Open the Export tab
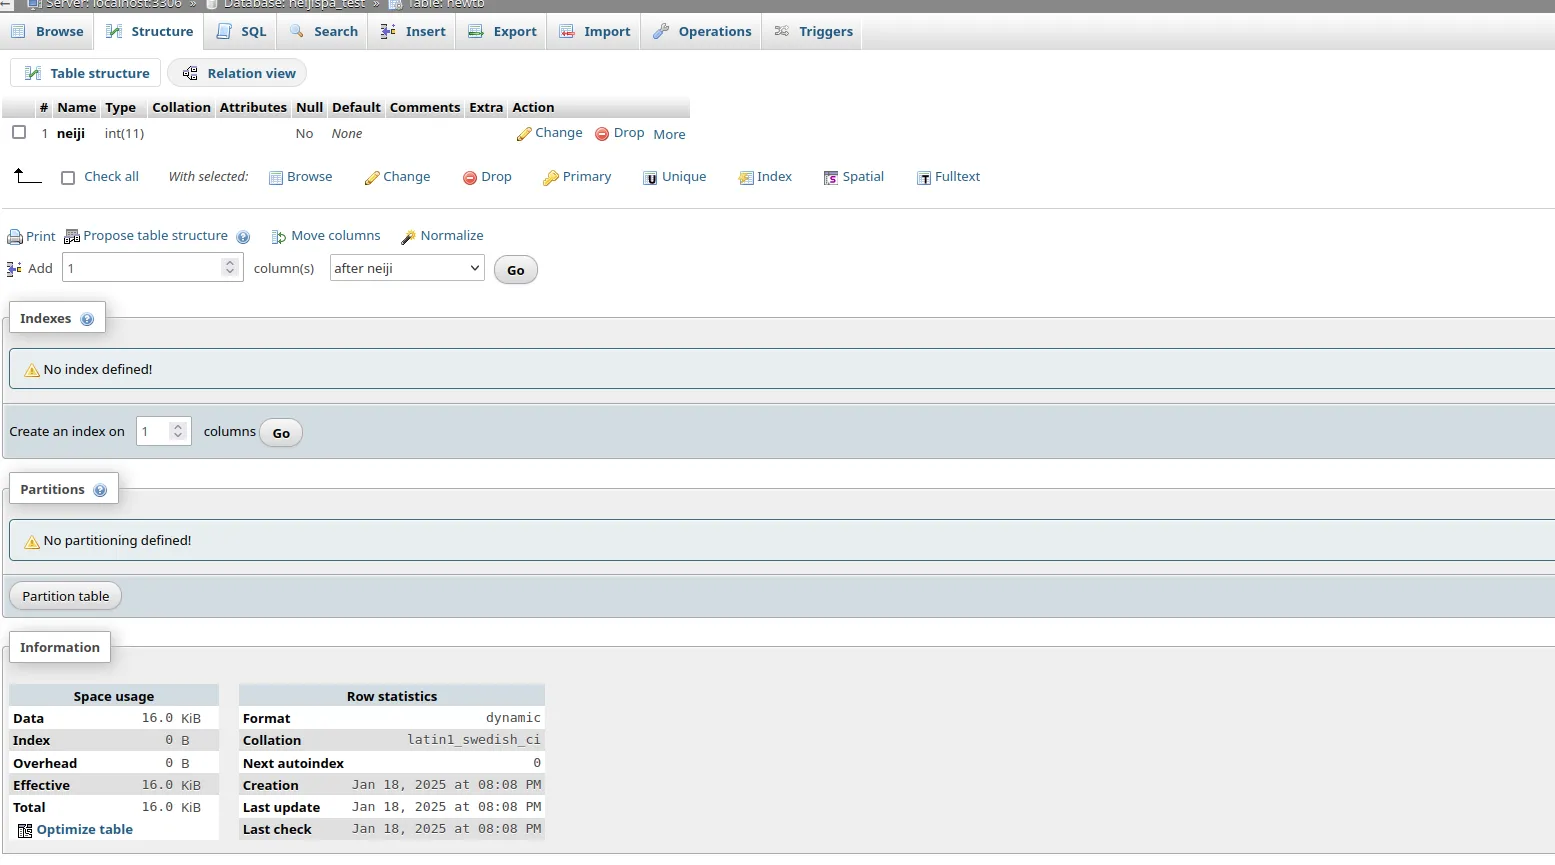Screen dimensions: 1555x865 click(x=503, y=31)
